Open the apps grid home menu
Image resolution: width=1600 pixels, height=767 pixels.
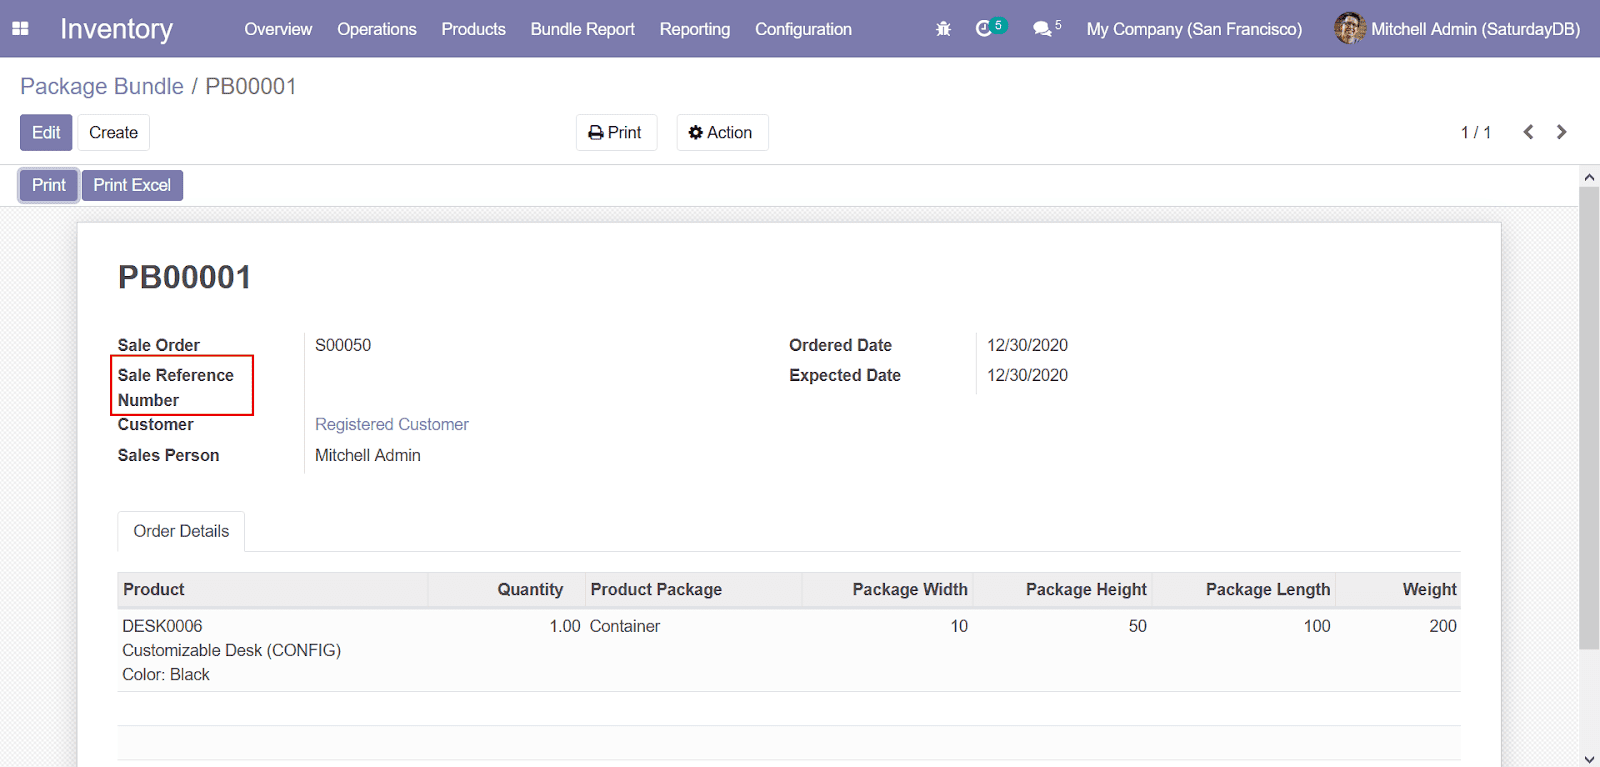[x=20, y=29]
